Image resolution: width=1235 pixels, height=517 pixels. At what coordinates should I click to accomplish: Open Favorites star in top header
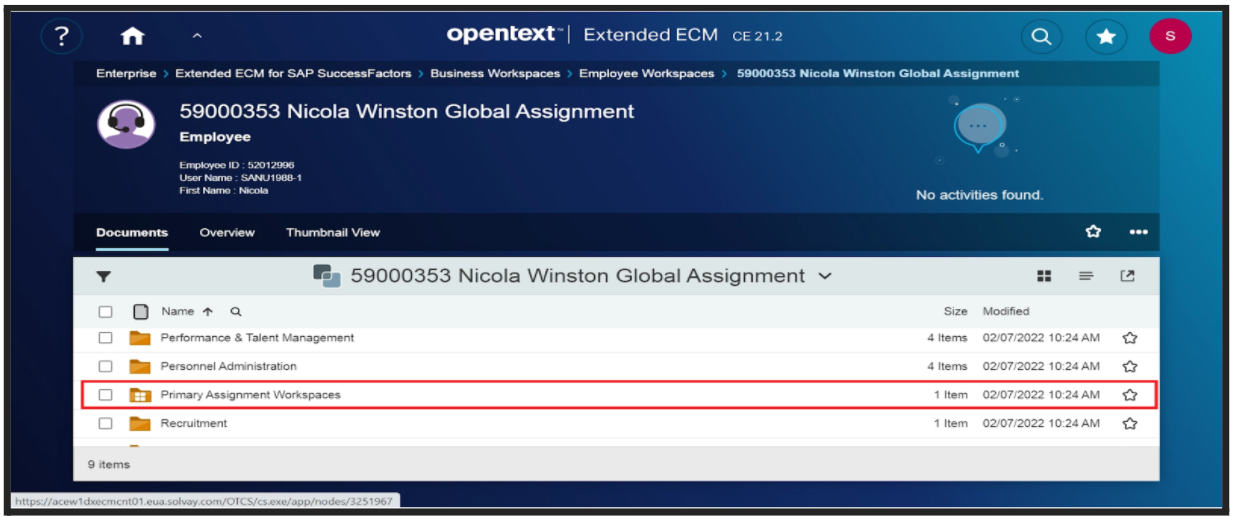point(1106,36)
